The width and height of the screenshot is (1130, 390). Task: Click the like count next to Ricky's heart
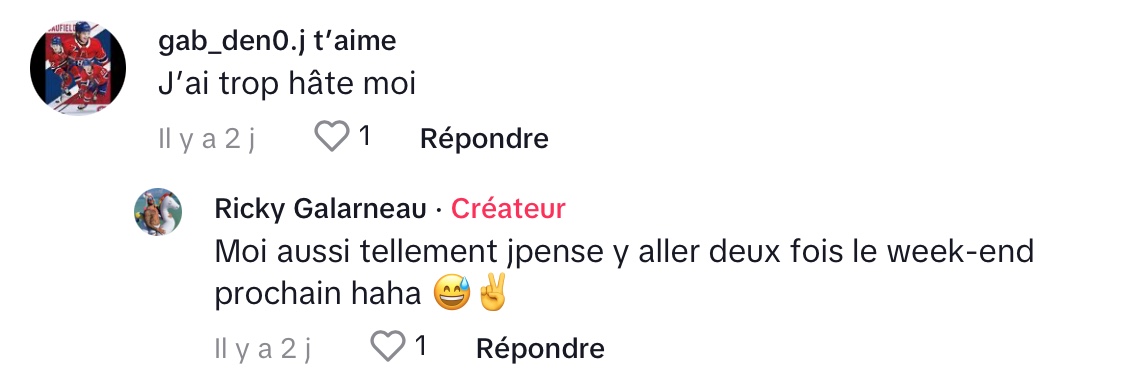421,347
